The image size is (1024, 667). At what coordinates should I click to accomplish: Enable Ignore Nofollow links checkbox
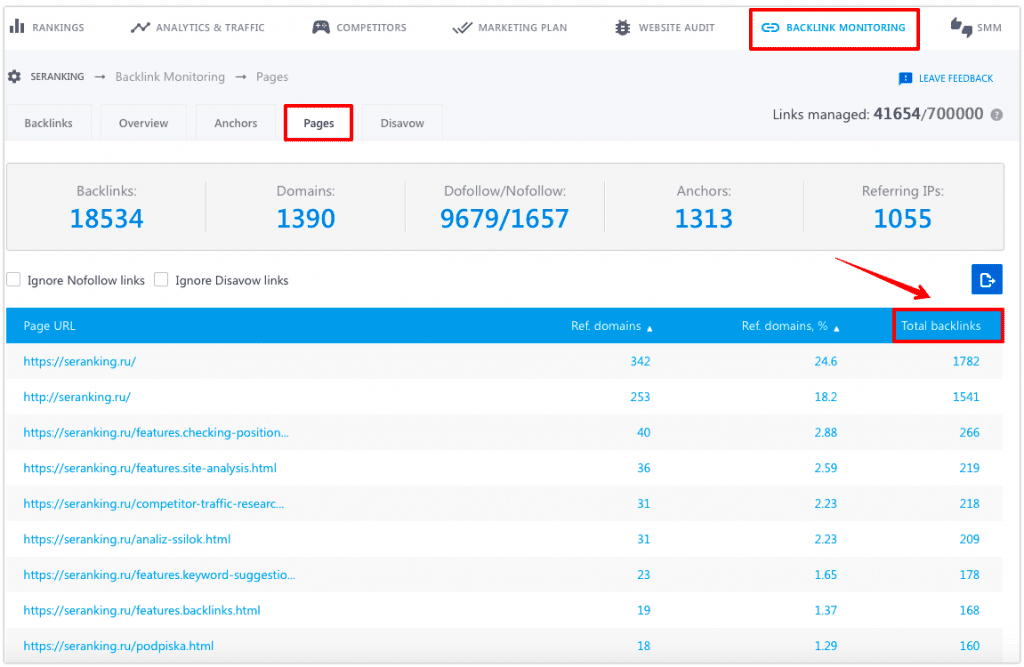click(x=14, y=280)
